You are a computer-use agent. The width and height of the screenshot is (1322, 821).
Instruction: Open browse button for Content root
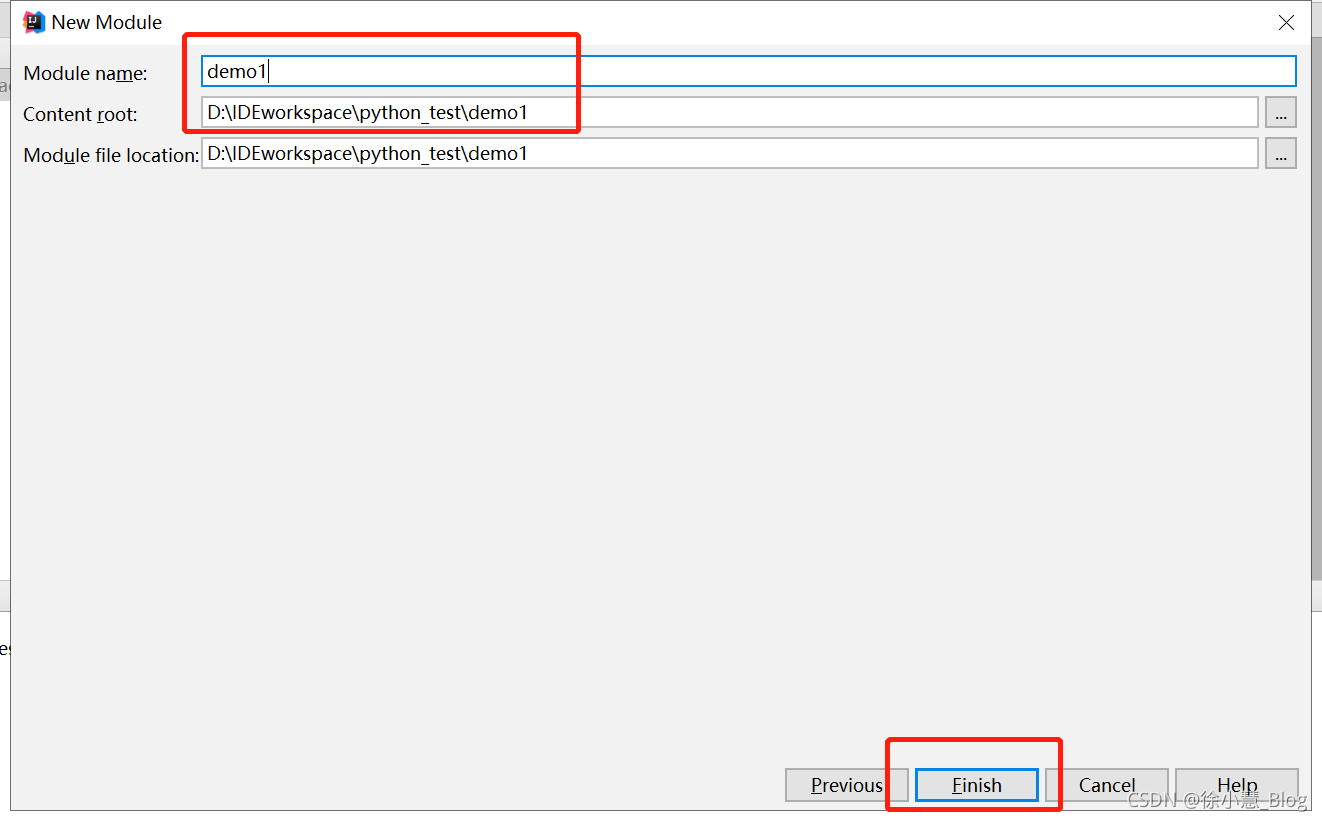(x=1281, y=112)
